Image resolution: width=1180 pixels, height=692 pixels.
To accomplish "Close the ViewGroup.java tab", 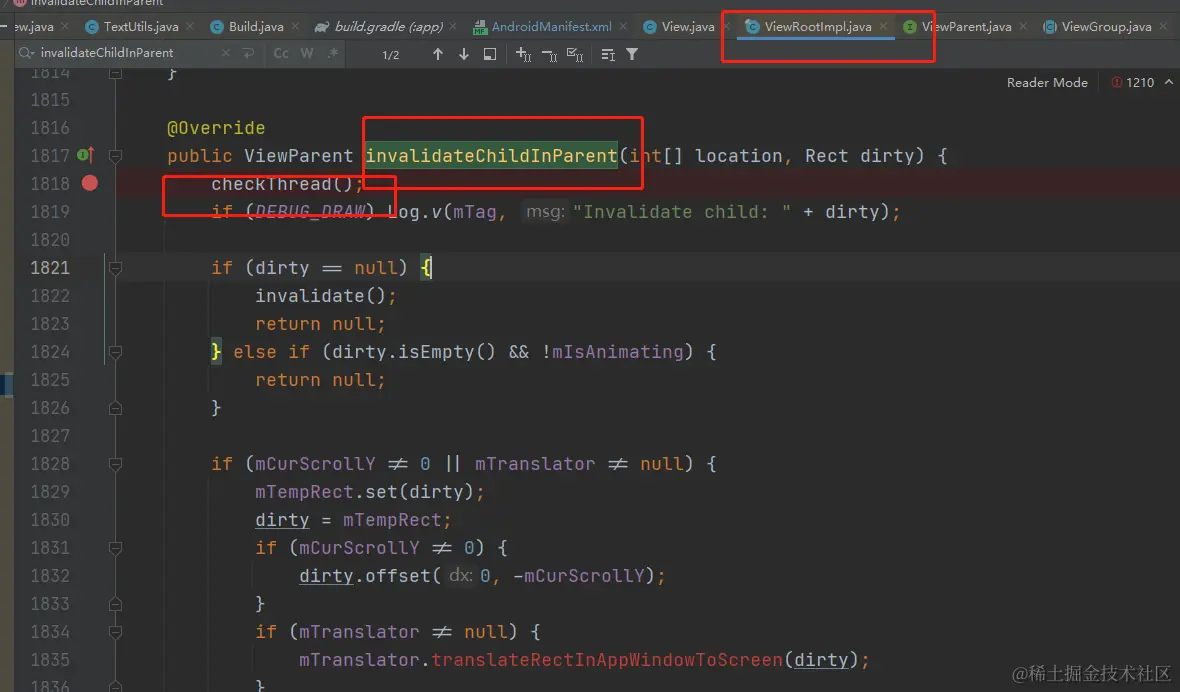I will (x=1163, y=26).
